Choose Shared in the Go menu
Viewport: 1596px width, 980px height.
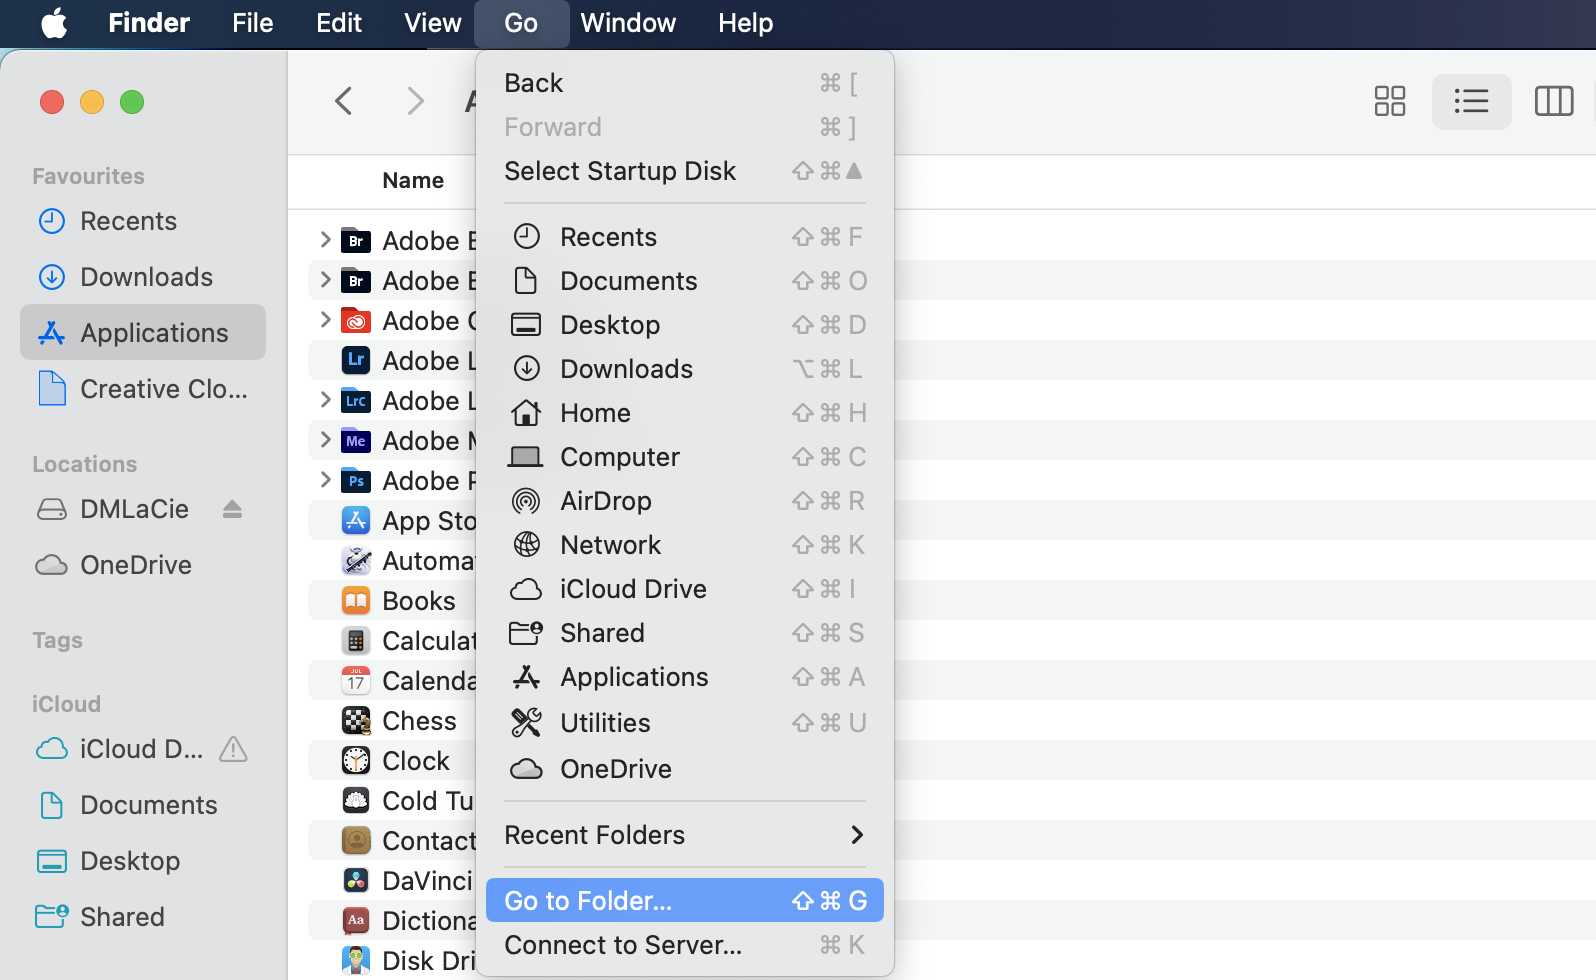tap(685, 633)
